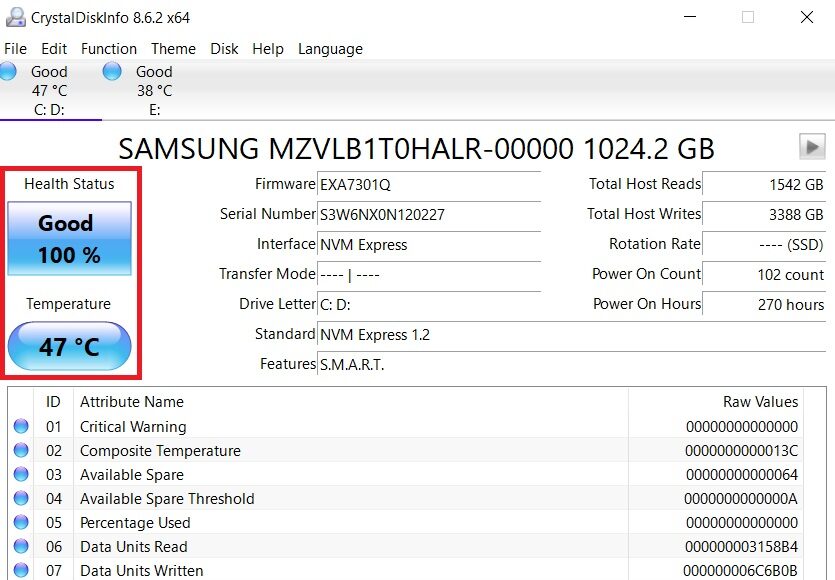Select the Percentage Used attribute name
The image size is (835, 580).
(x=135, y=522)
